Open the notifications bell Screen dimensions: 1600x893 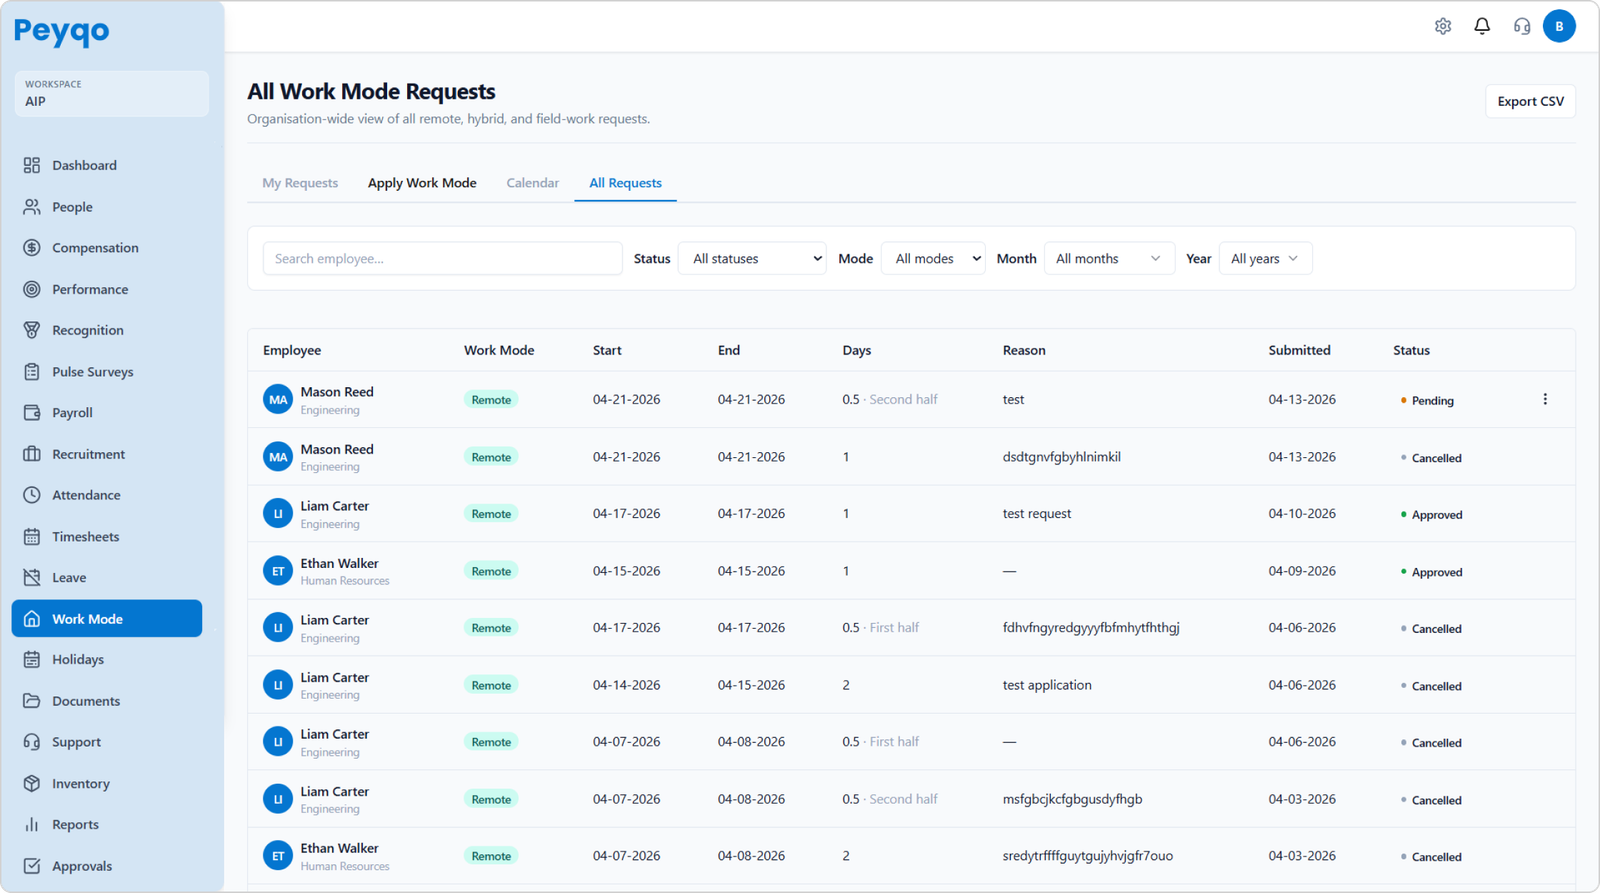[x=1482, y=26]
